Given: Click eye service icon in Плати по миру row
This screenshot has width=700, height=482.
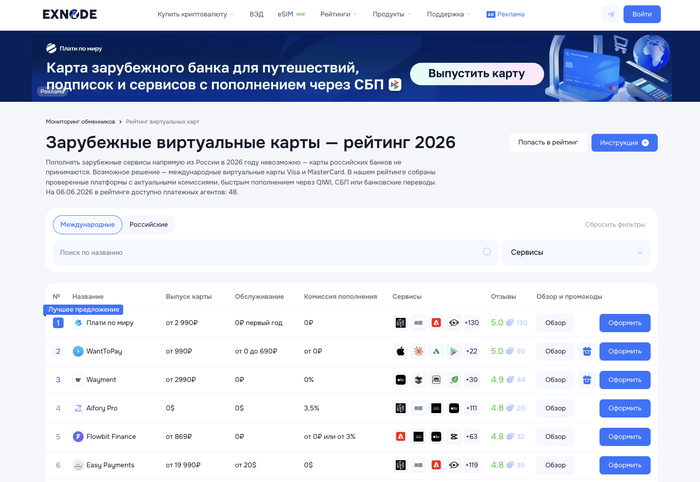Looking at the screenshot, I should [454, 323].
